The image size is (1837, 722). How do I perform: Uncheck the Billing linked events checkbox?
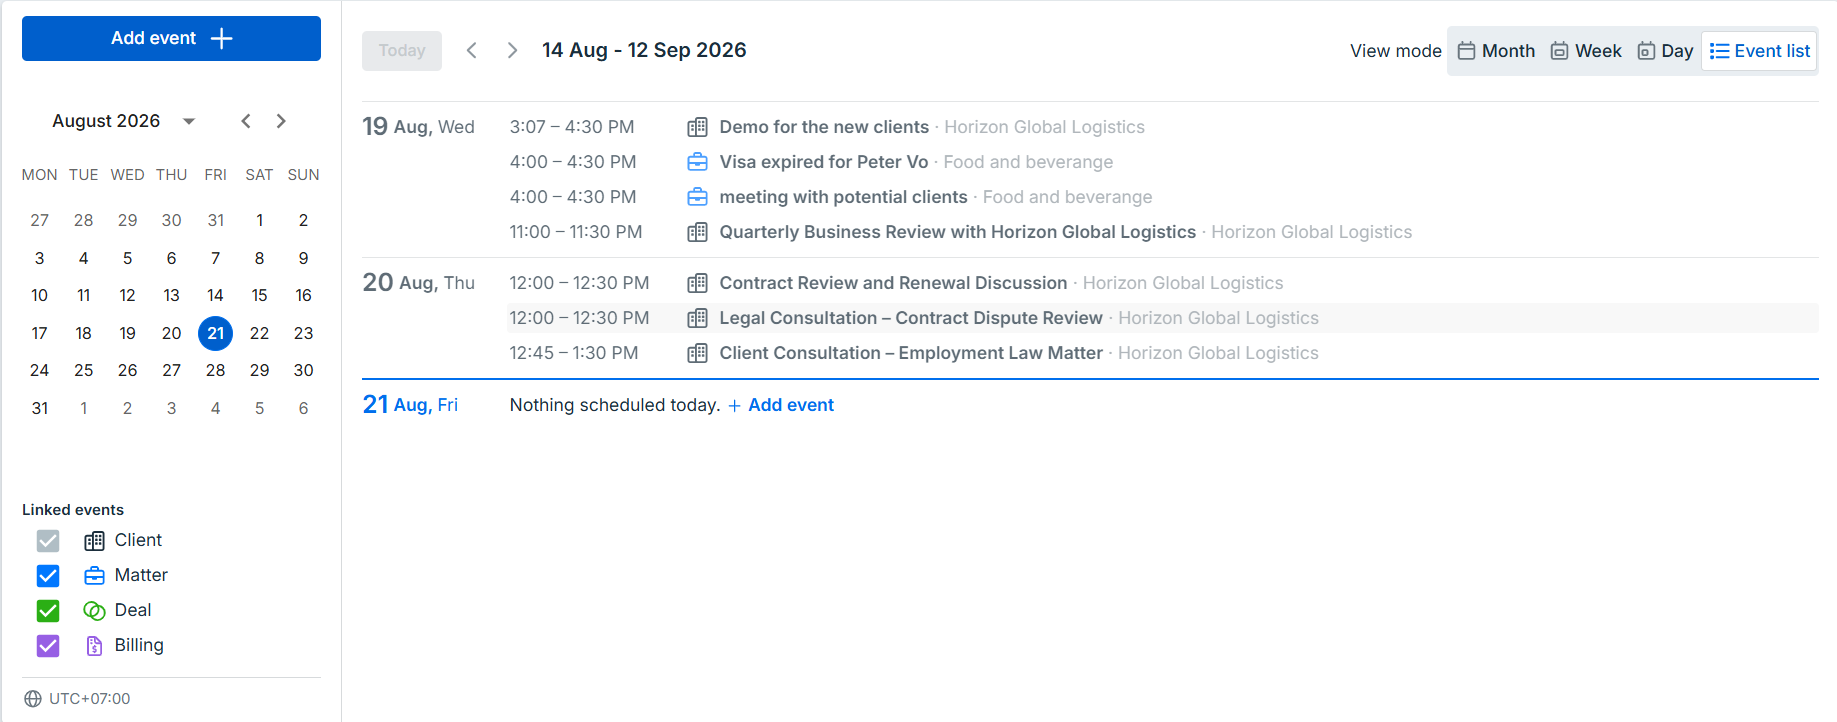coord(48,646)
